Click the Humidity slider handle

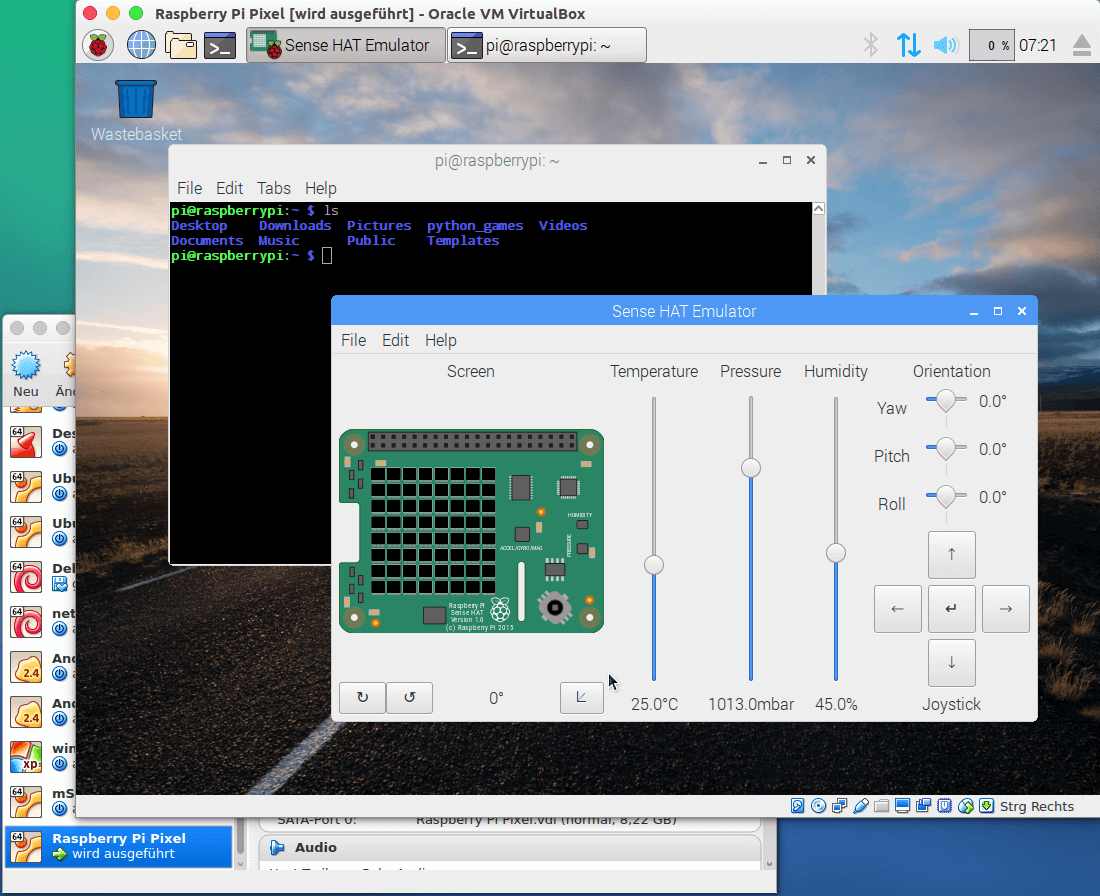click(x=836, y=553)
